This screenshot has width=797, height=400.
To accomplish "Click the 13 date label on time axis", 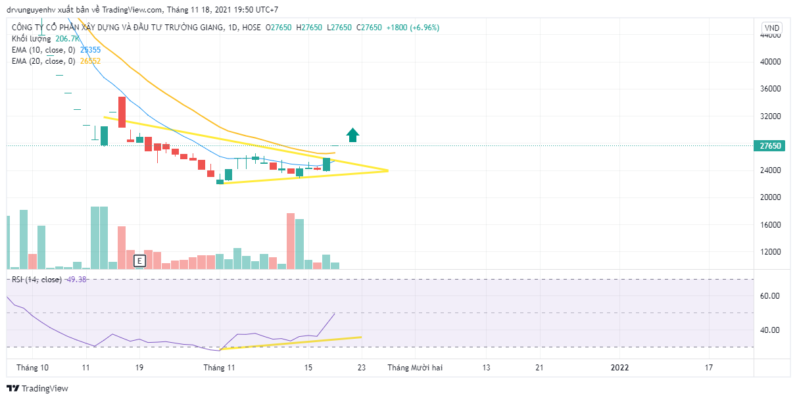I will (x=486, y=367).
